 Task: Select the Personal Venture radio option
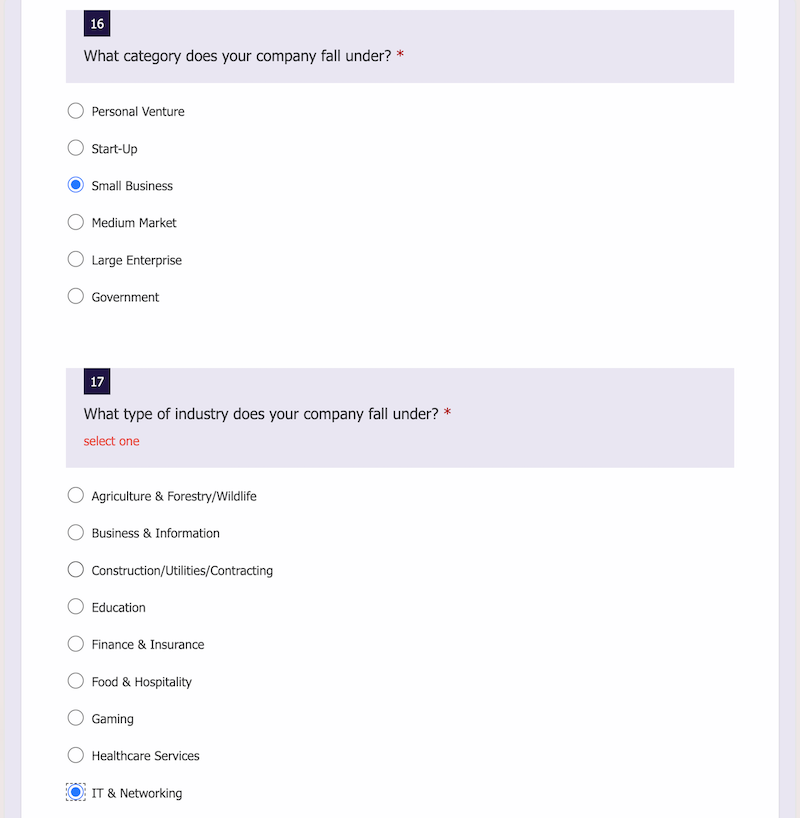[x=76, y=111]
